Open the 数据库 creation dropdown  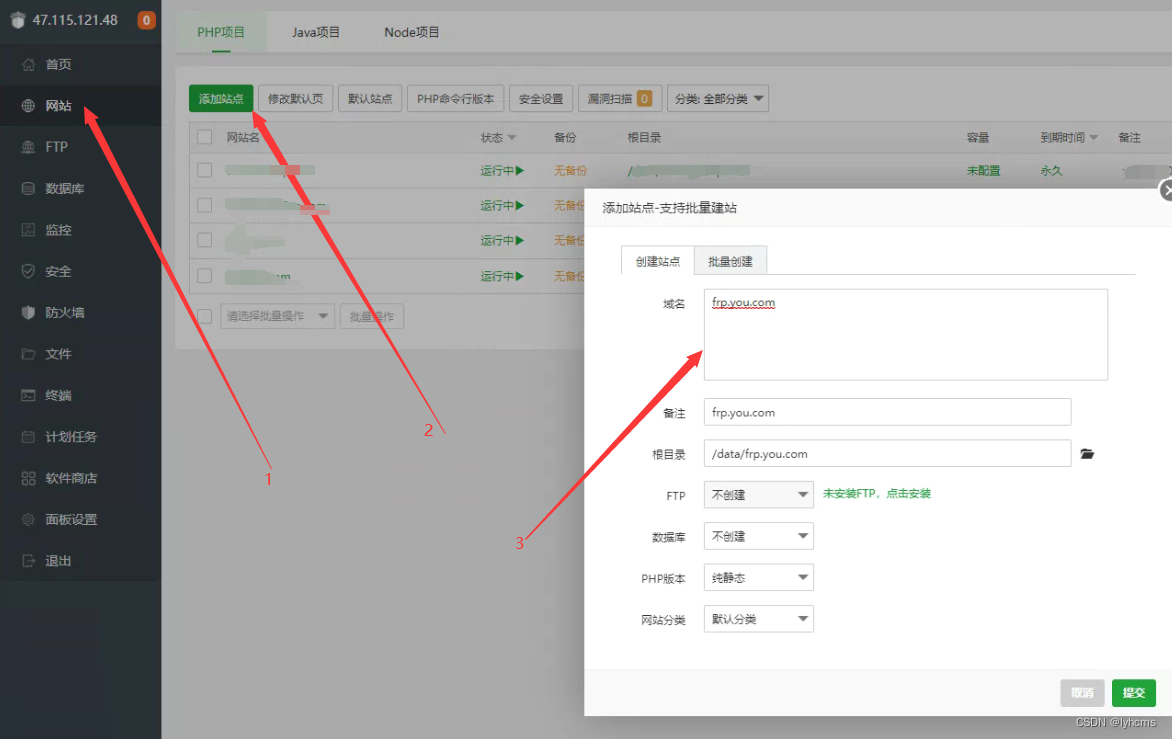point(758,536)
